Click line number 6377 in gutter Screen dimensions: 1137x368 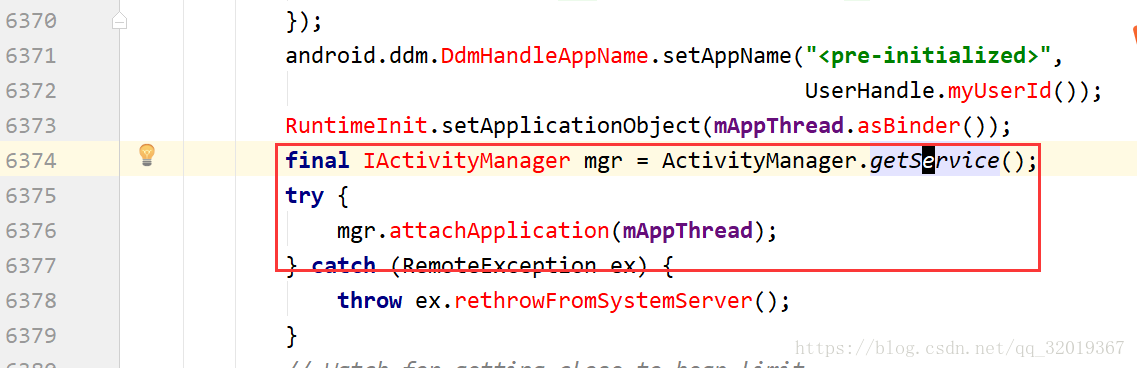tap(31, 266)
